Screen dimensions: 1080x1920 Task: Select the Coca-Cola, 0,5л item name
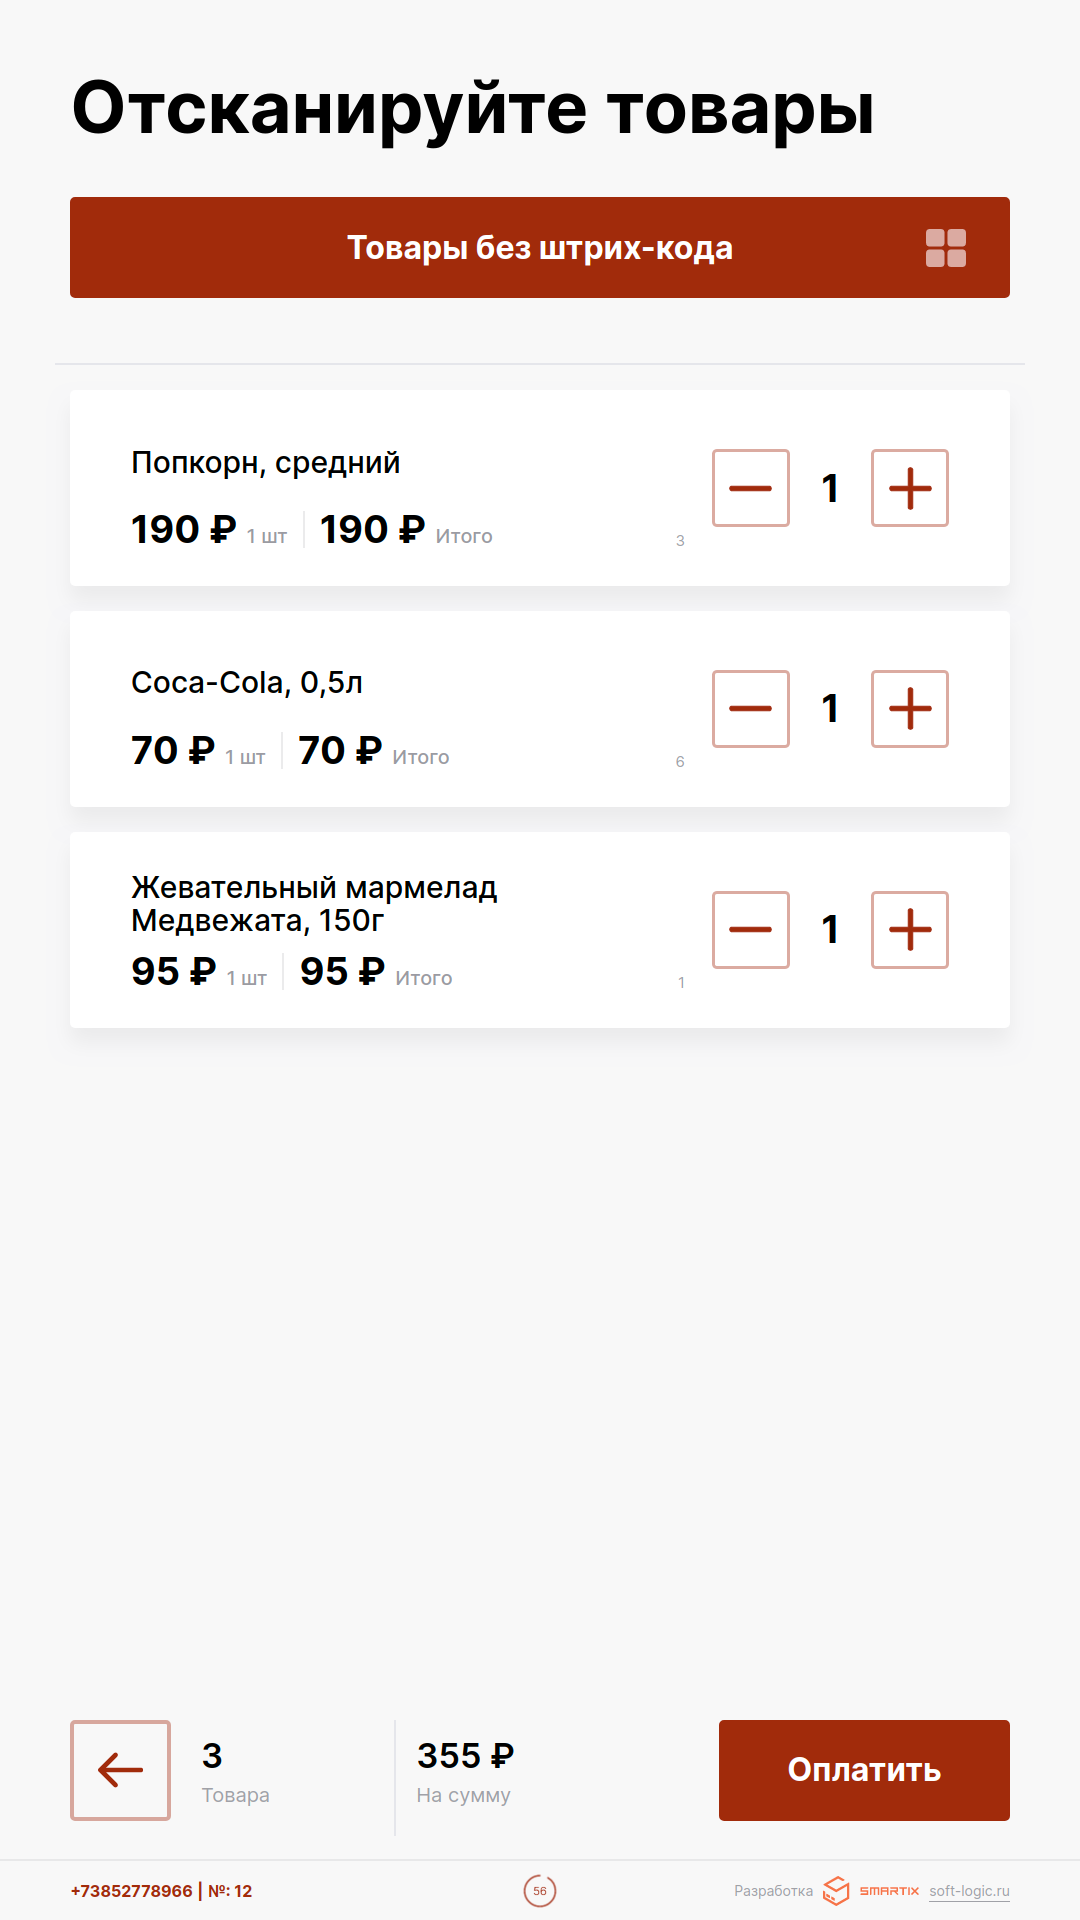click(247, 683)
